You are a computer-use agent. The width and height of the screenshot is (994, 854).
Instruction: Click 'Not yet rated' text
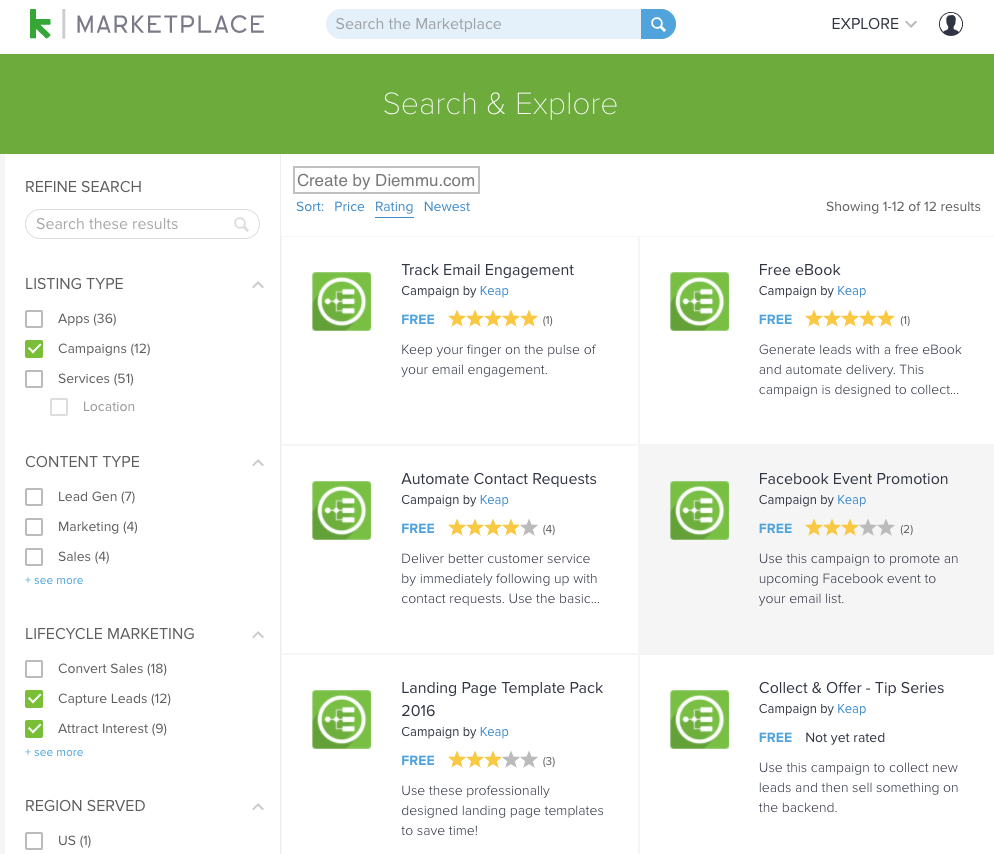845,737
